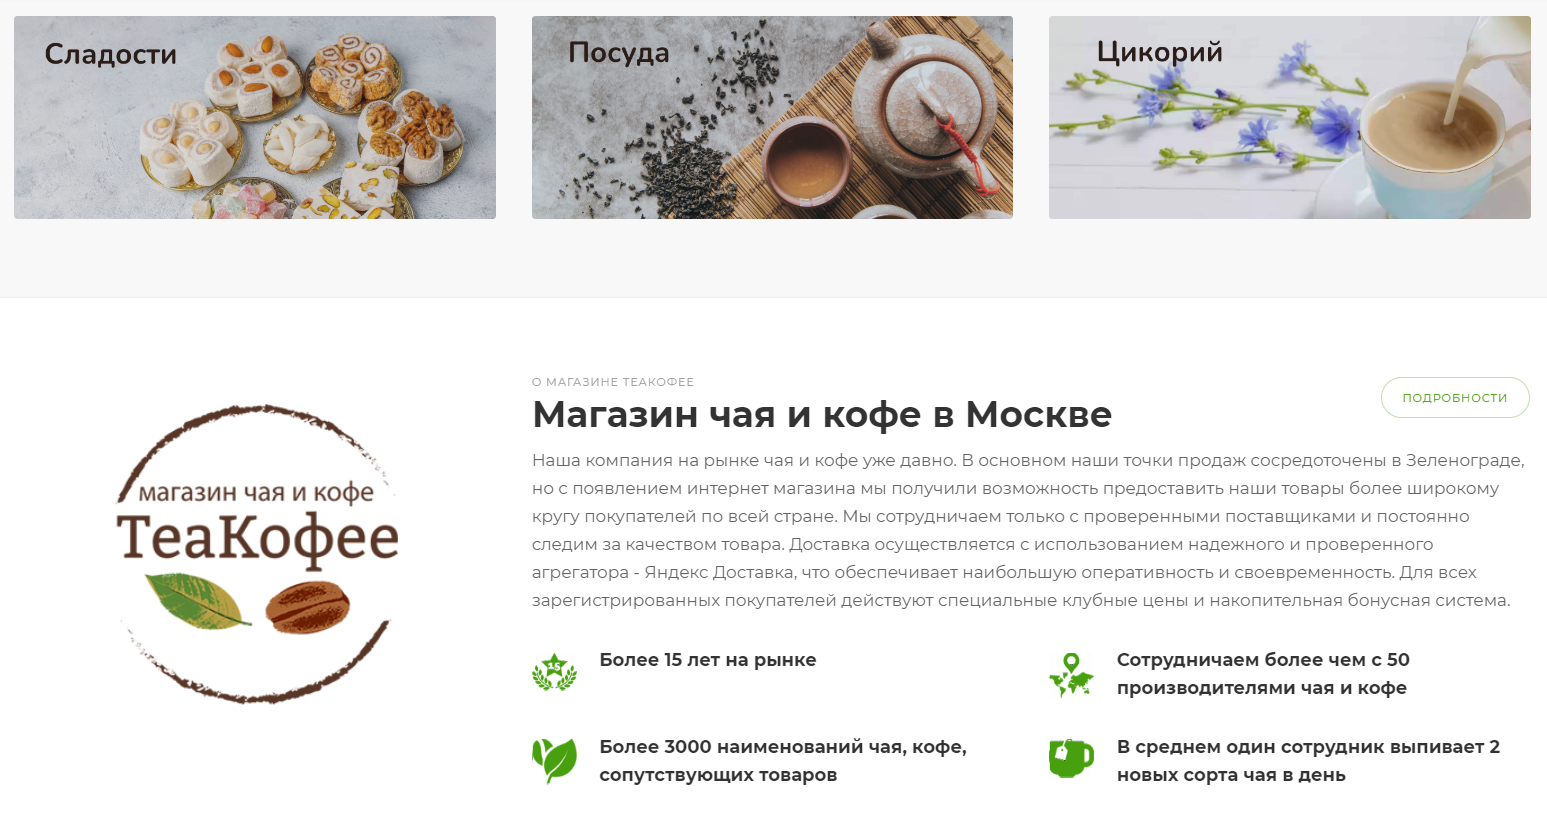
Task: Select the Цикорий category title
Action: (x=1160, y=52)
